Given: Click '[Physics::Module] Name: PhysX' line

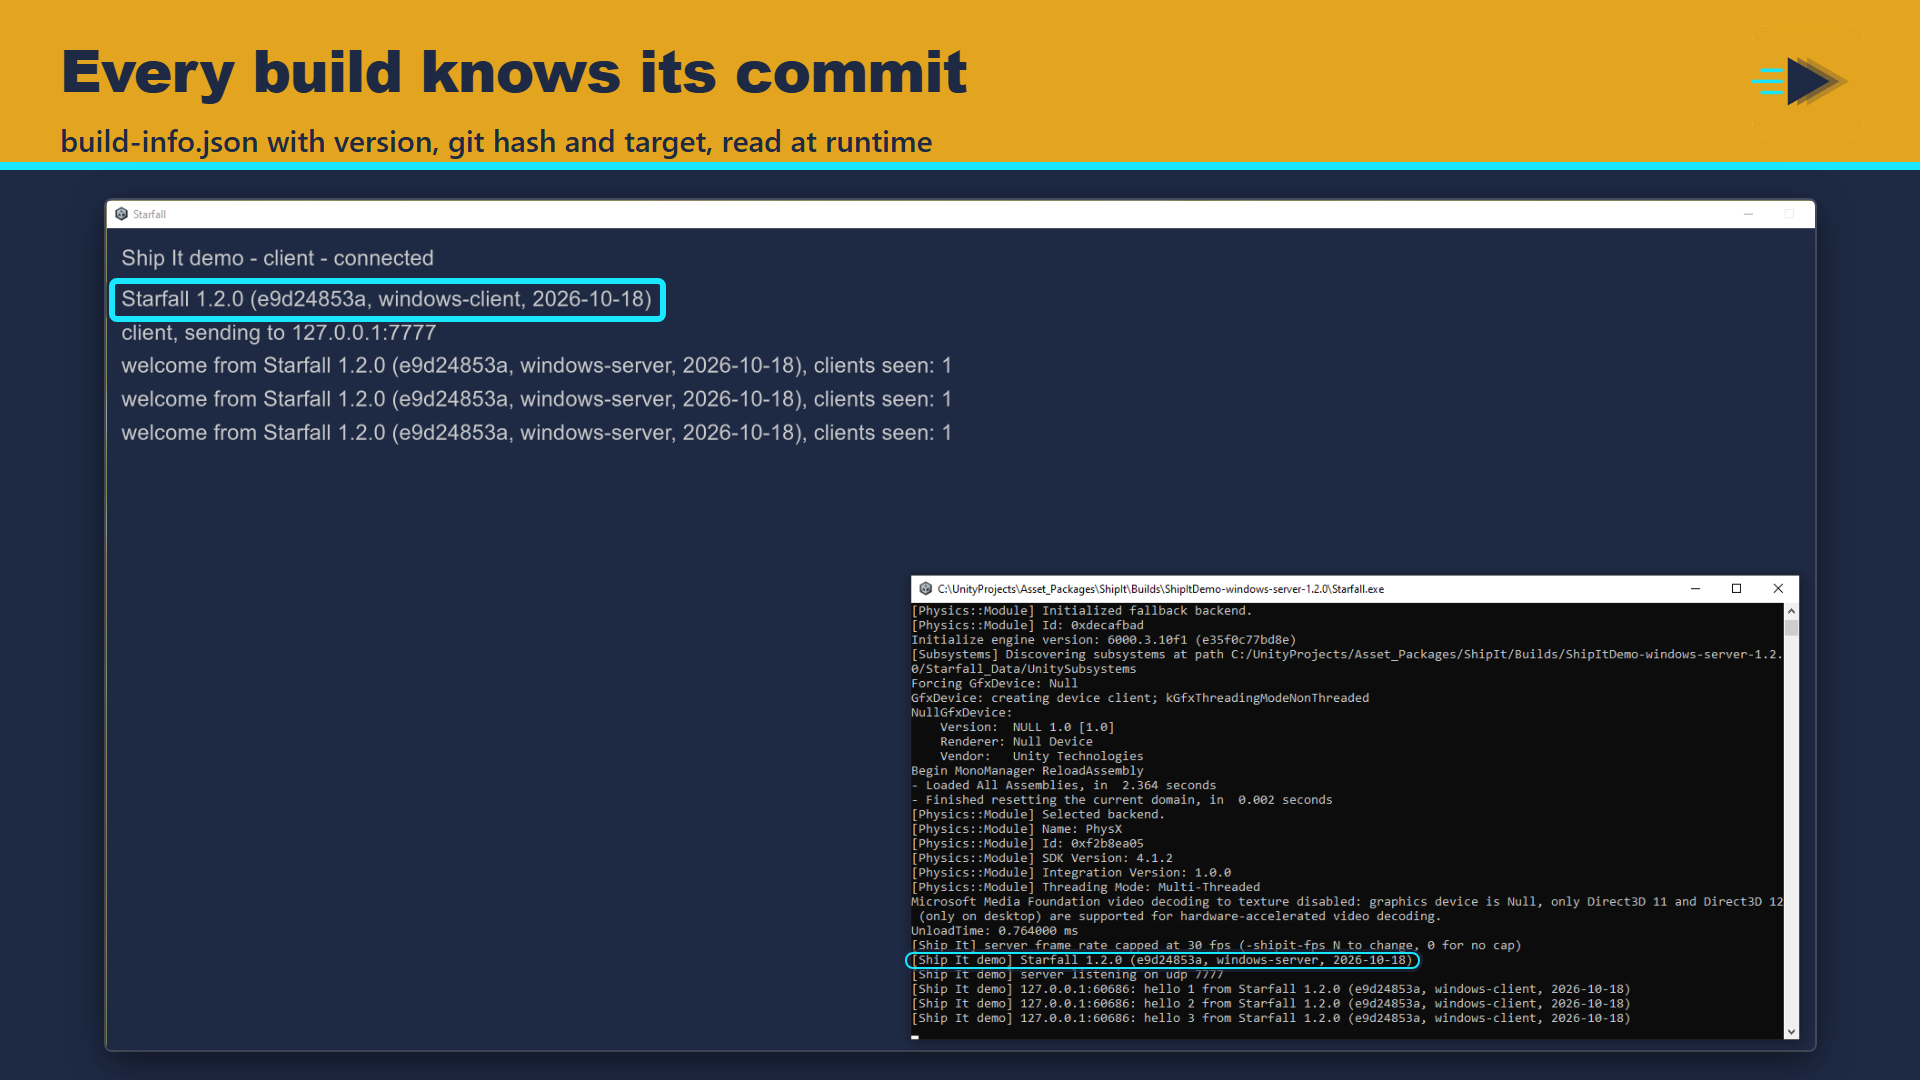Looking at the screenshot, I should 1016,829.
